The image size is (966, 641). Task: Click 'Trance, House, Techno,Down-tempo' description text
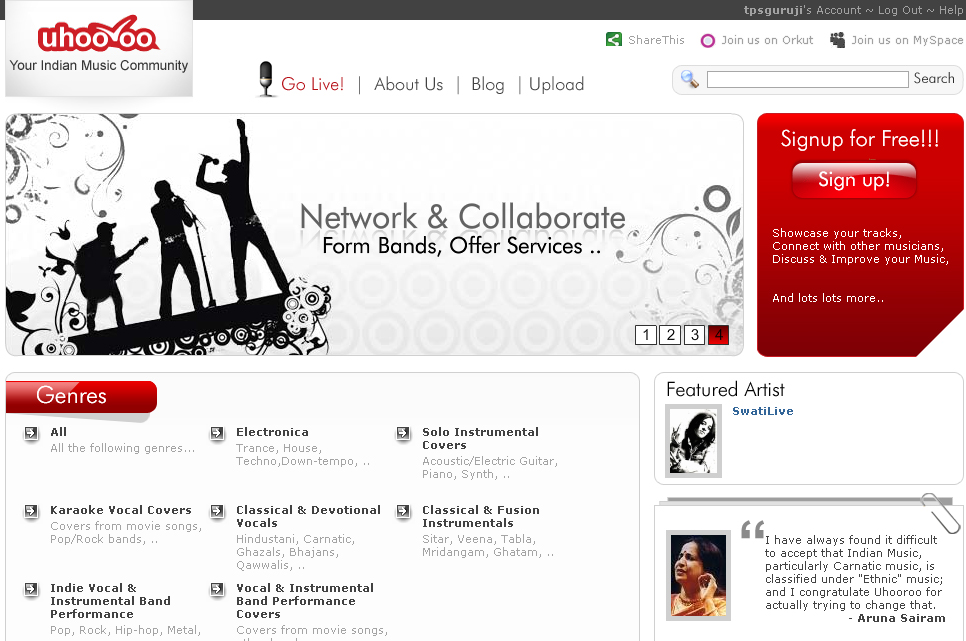point(302,455)
